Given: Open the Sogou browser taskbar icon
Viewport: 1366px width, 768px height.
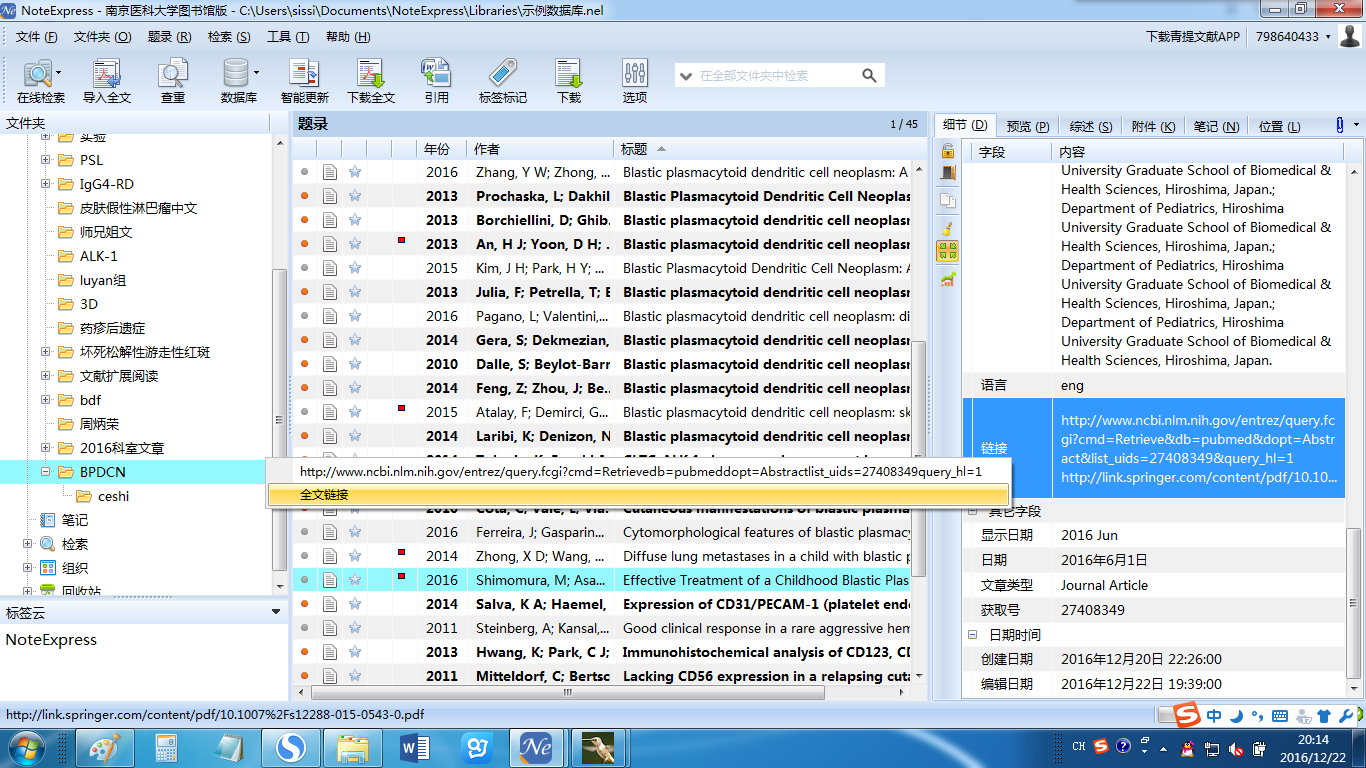Looking at the screenshot, I should 290,747.
